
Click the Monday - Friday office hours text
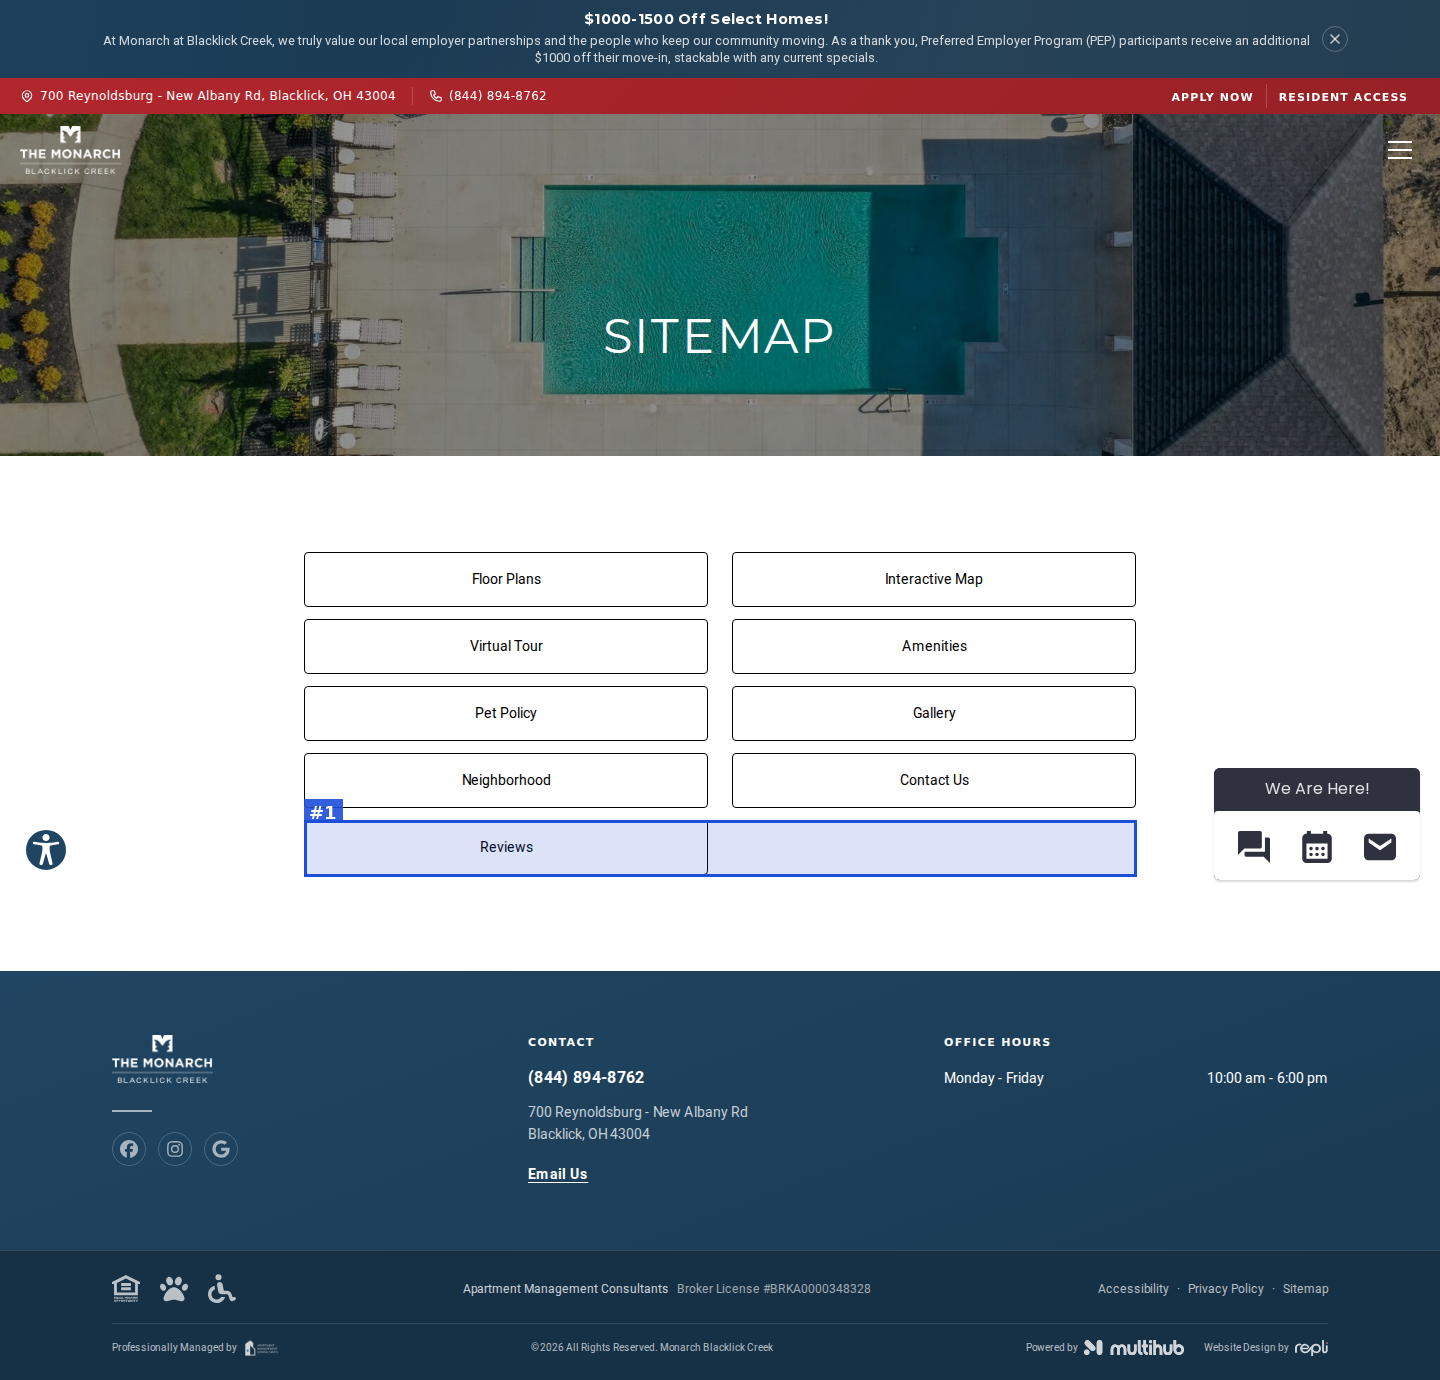click(x=994, y=1078)
